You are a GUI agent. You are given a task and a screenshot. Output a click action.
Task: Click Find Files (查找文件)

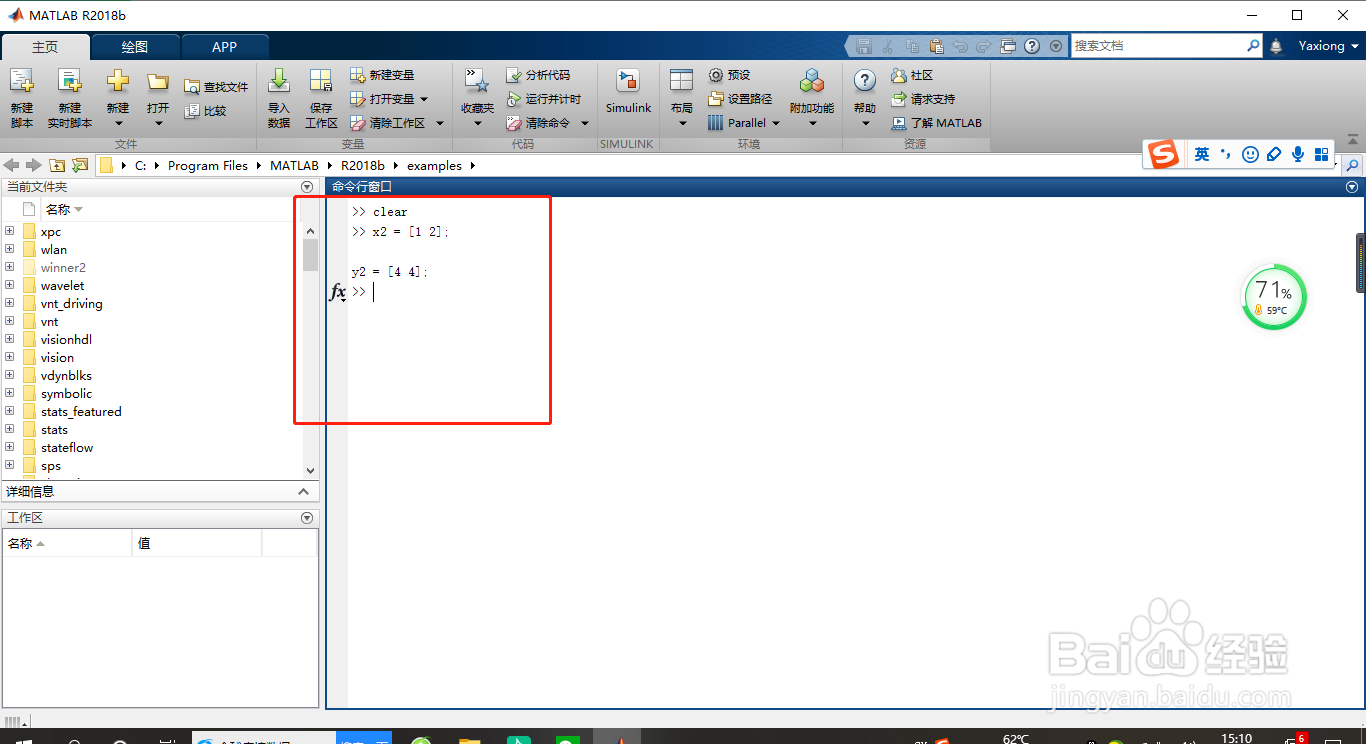tap(216, 87)
